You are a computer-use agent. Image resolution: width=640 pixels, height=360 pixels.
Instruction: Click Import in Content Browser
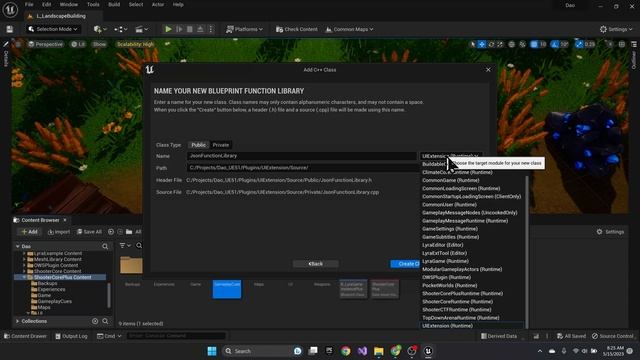pos(59,232)
